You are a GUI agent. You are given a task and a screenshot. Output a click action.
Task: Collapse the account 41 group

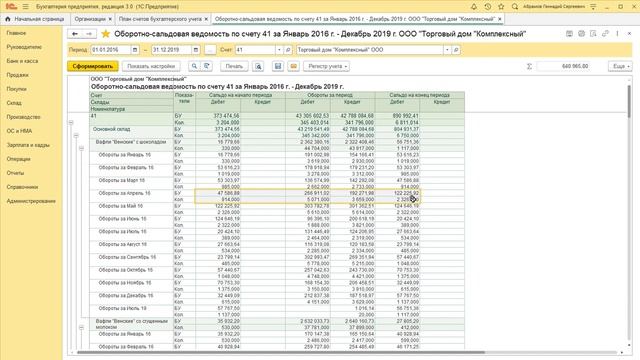pyautogui.click(x=71, y=122)
